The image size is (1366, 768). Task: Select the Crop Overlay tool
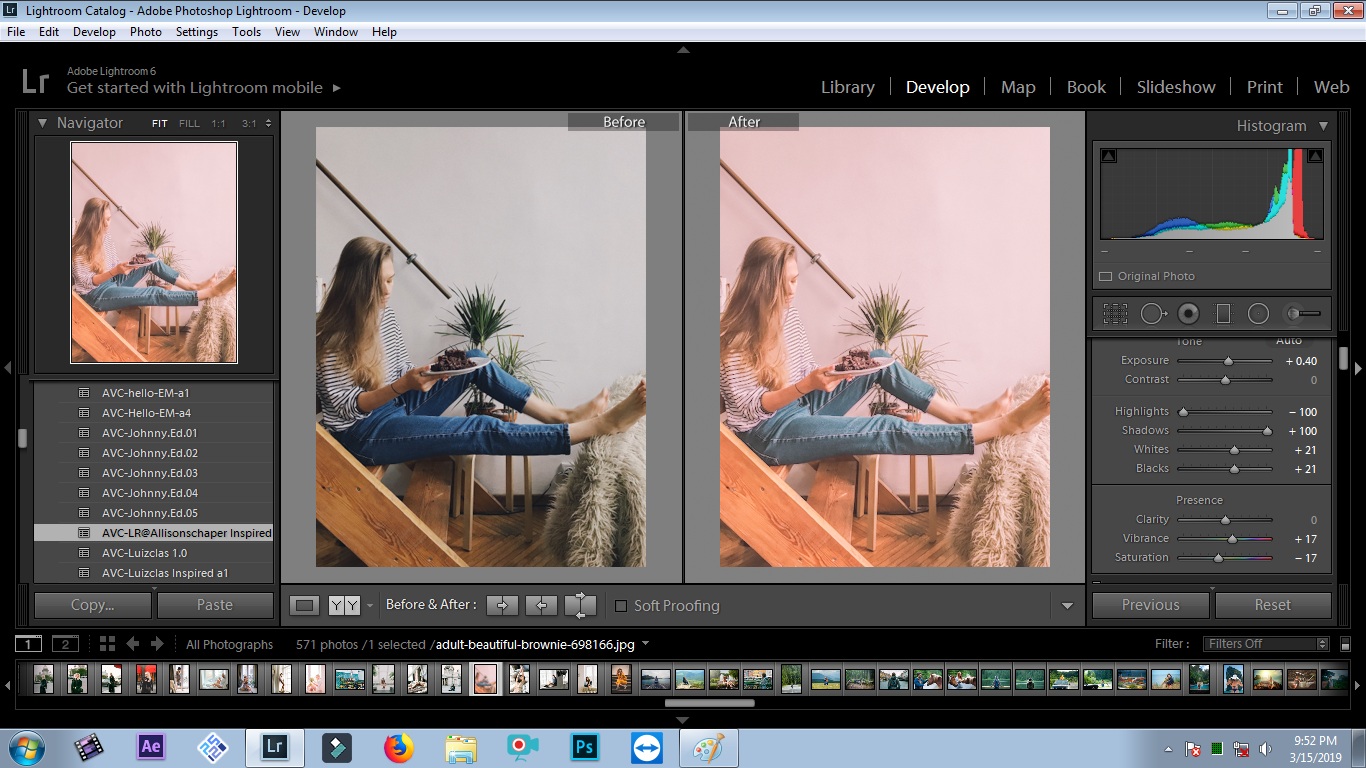(x=1115, y=314)
